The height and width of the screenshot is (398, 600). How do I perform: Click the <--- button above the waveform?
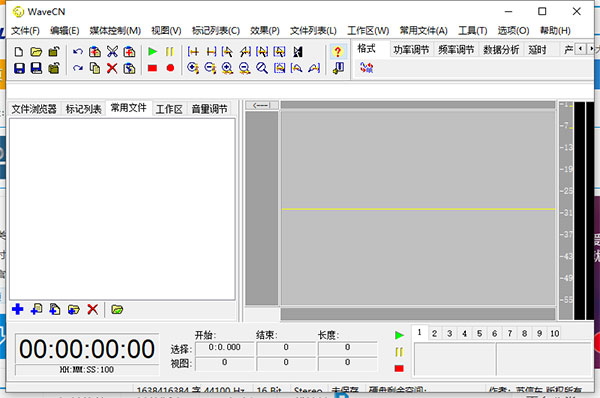coord(262,105)
